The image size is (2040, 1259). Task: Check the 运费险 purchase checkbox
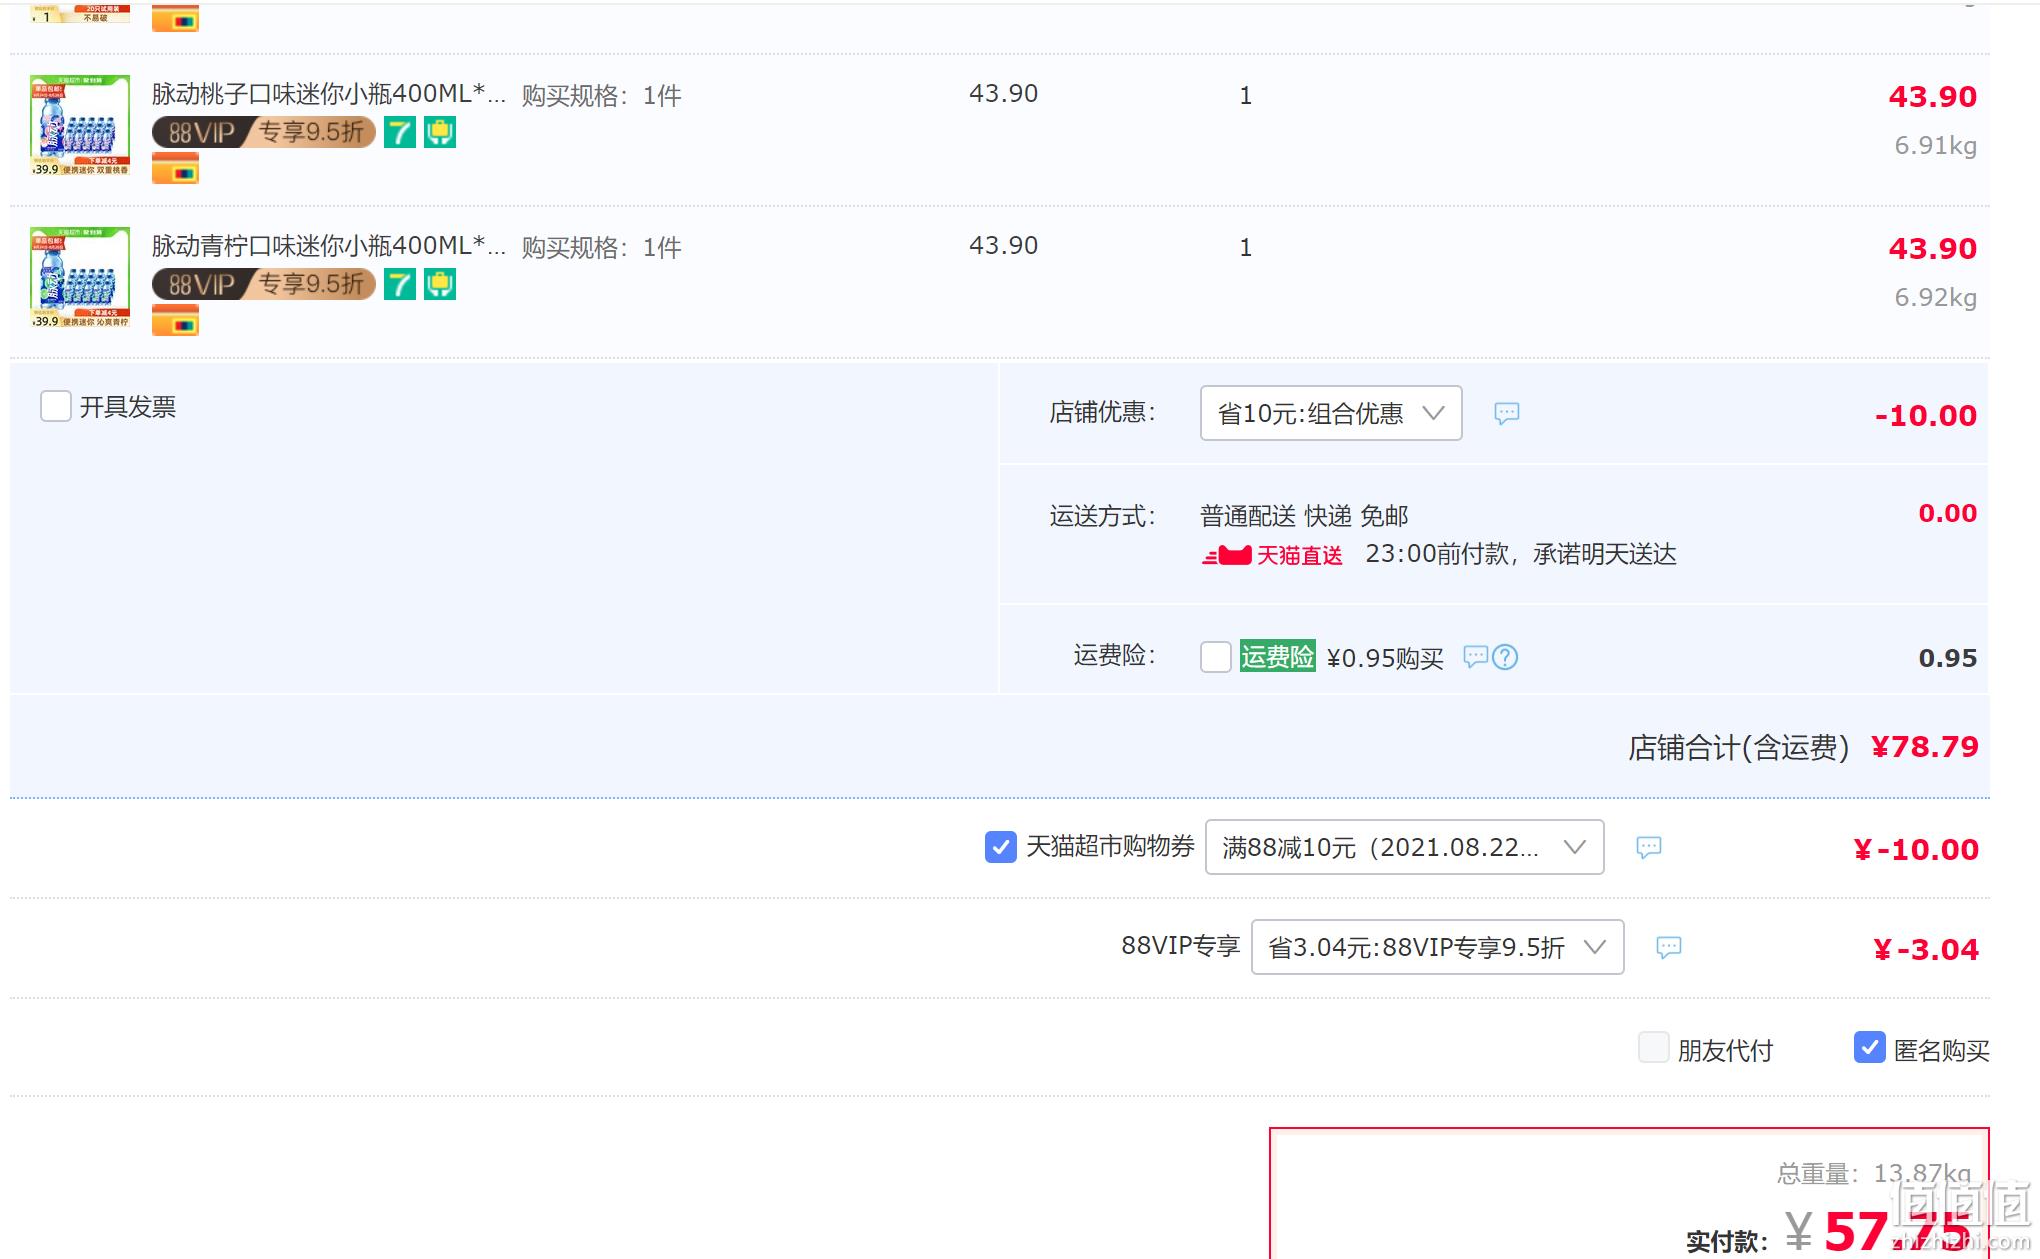click(1216, 657)
